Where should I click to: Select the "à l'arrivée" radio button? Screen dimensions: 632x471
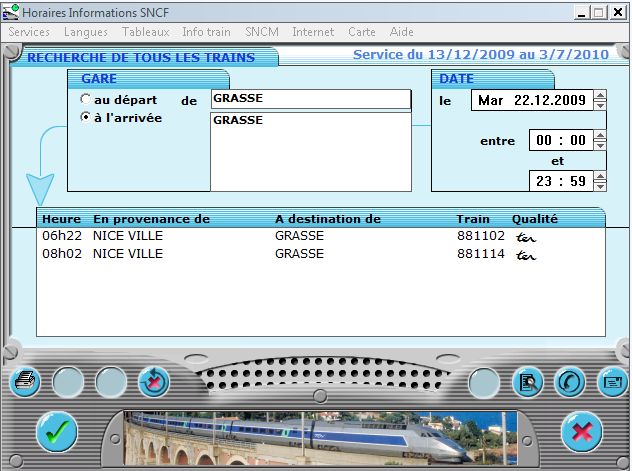[x=85, y=118]
